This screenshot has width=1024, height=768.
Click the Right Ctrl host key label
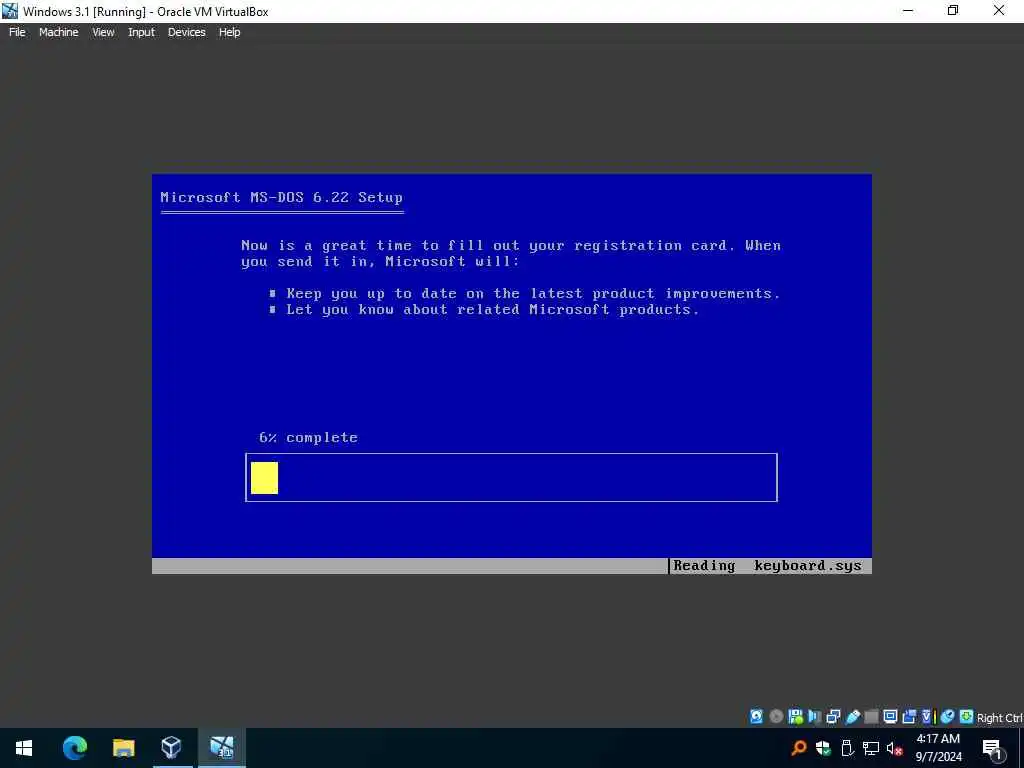point(1000,718)
